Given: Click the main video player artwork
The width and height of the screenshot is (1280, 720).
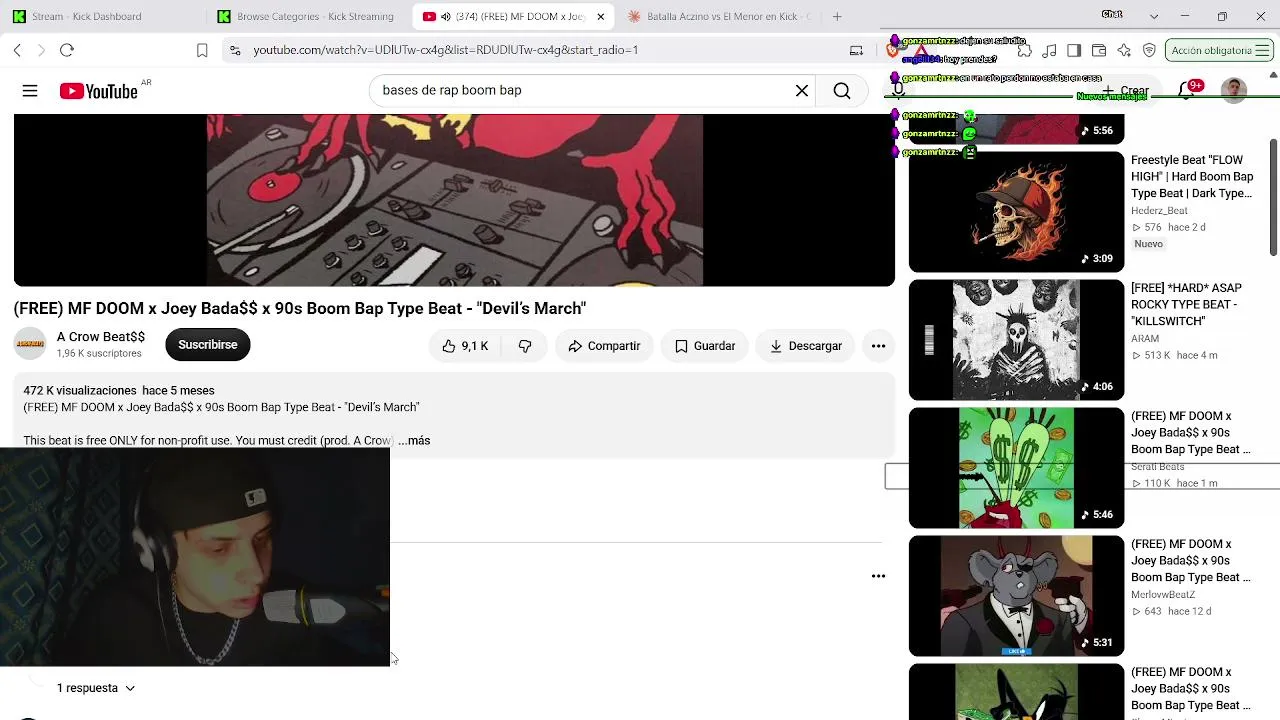Looking at the screenshot, I should 454,200.
